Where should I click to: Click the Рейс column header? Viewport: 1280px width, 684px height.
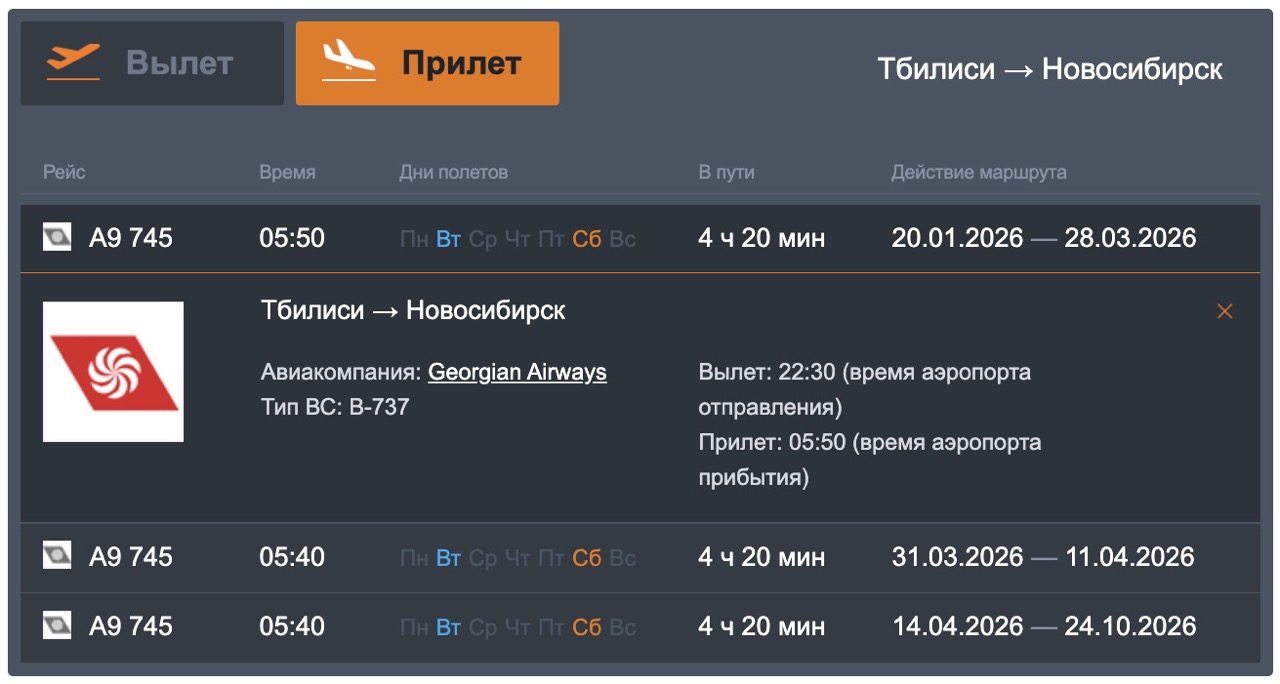tap(63, 172)
